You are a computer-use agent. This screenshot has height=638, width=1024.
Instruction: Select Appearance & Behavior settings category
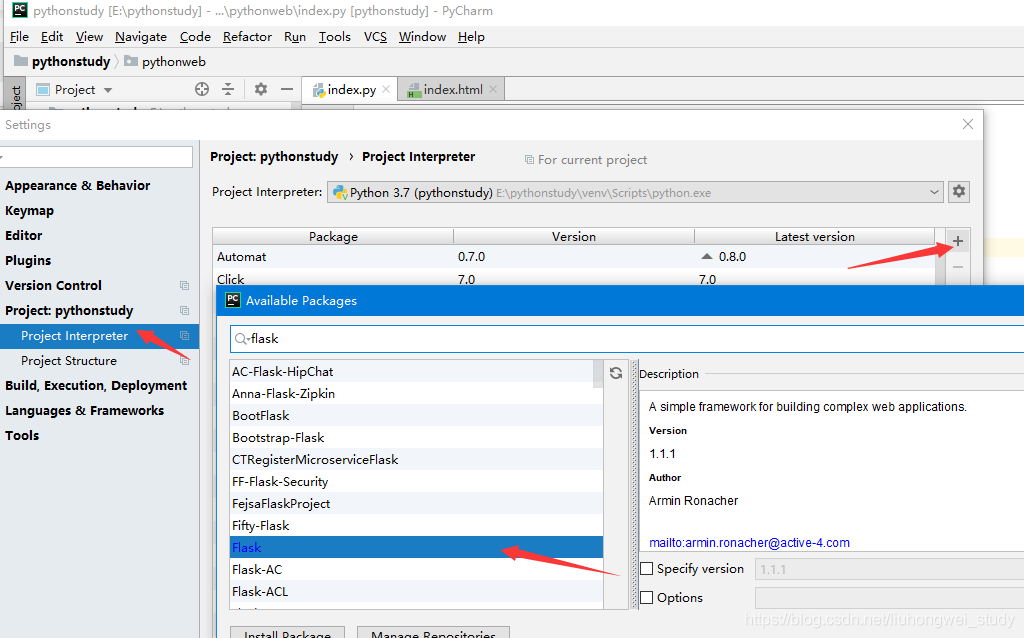pos(78,185)
